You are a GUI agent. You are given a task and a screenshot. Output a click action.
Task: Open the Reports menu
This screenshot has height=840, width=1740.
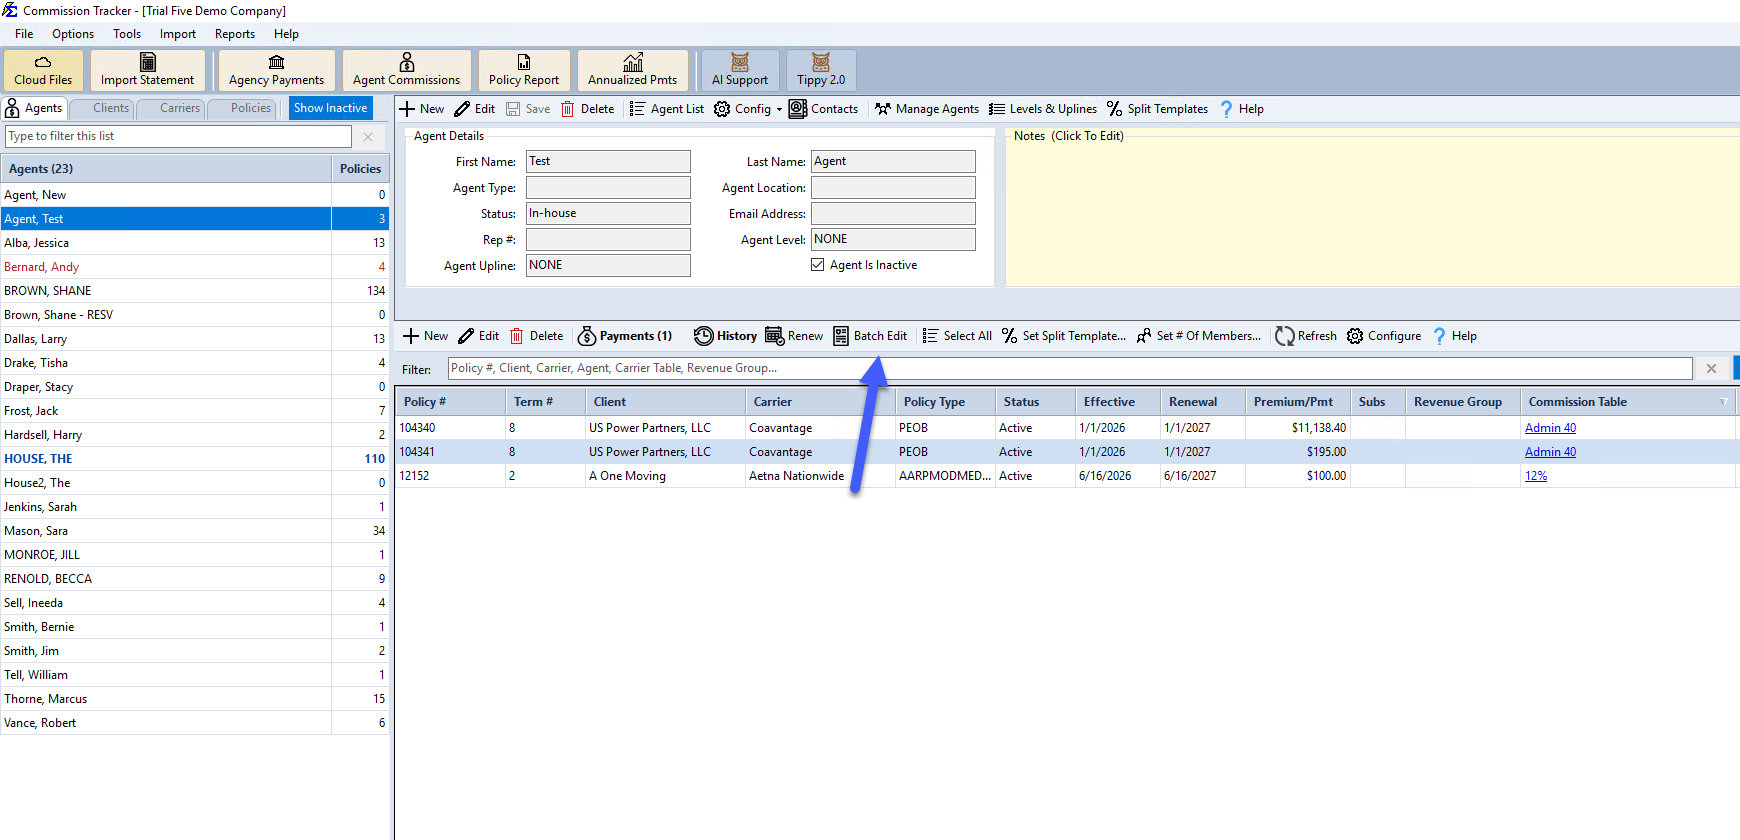235,34
